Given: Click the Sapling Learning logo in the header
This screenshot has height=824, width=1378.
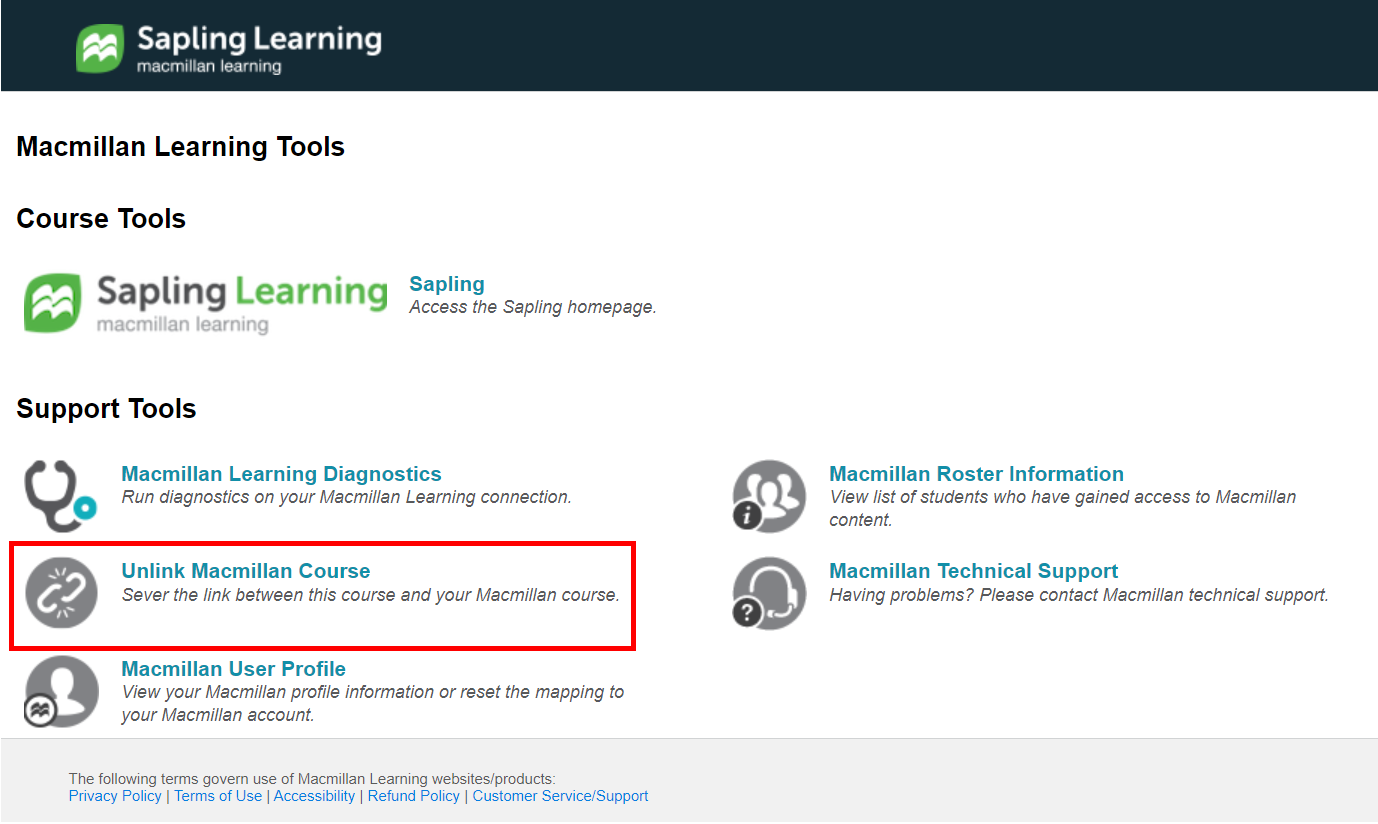Looking at the screenshot, I should tap(228, 46).
